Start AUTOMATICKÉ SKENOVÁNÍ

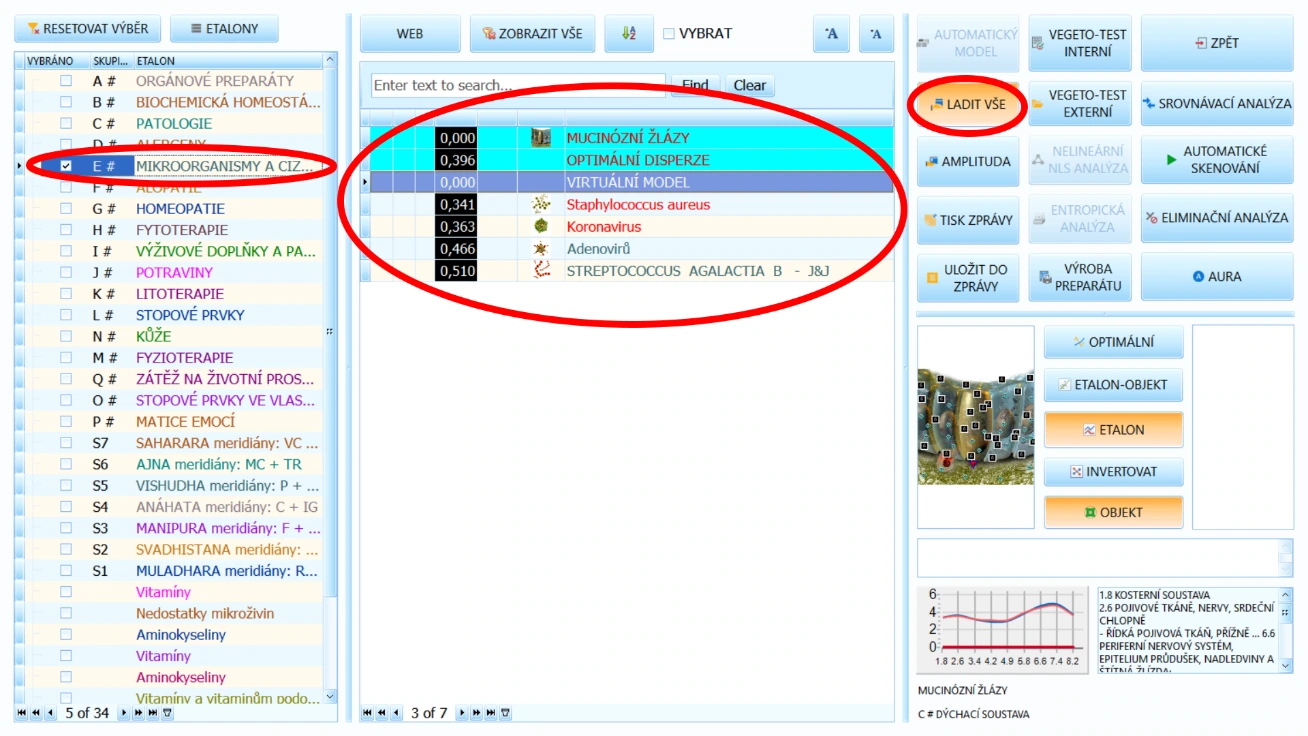tap(1217, 160)
